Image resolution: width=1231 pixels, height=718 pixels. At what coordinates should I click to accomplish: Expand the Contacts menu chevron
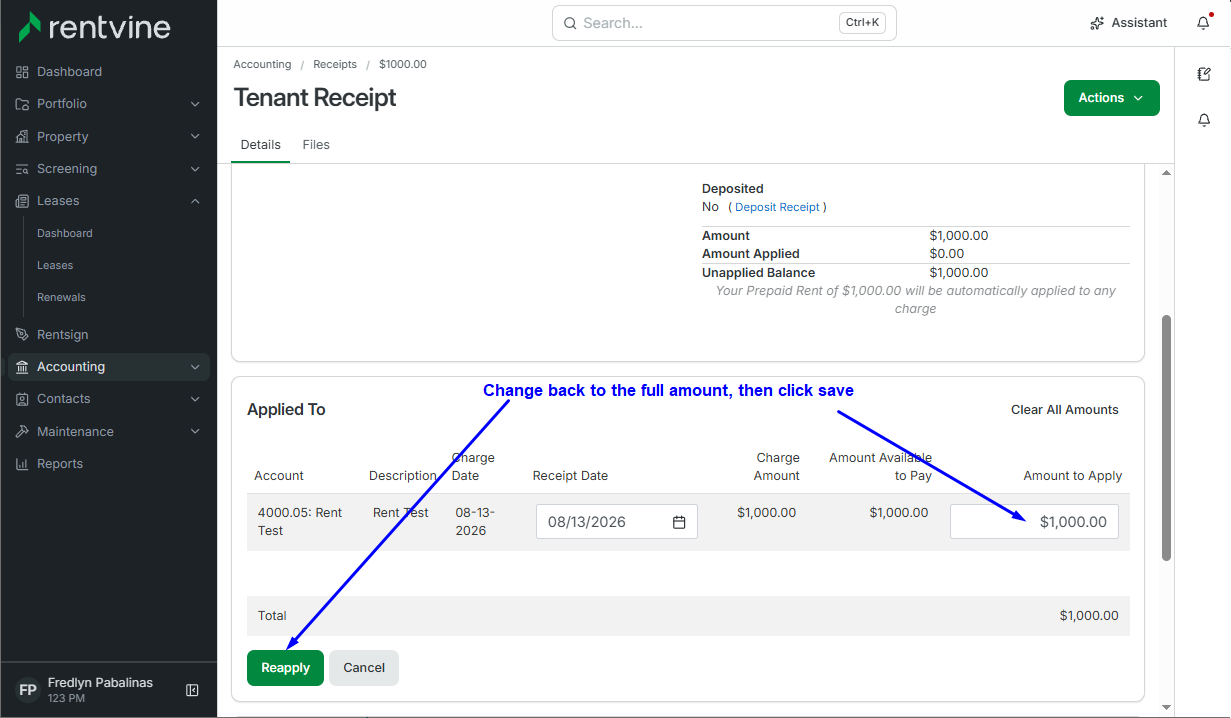[x=195, y=399]
